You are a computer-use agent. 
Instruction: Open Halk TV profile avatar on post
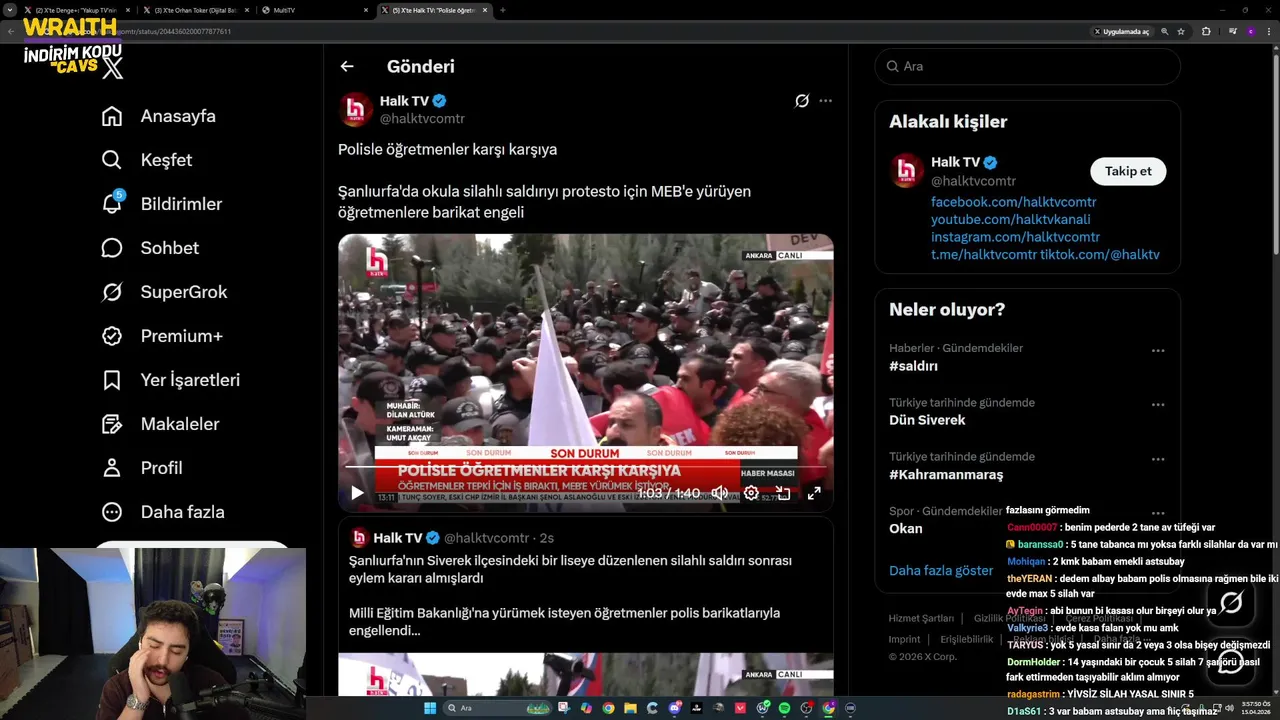[355, 109]
